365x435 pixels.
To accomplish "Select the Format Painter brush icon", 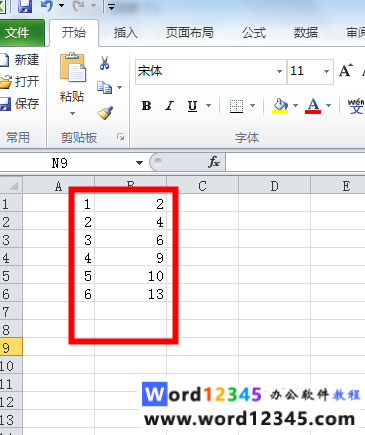I will pyautogui.click(x=105, y=113).
